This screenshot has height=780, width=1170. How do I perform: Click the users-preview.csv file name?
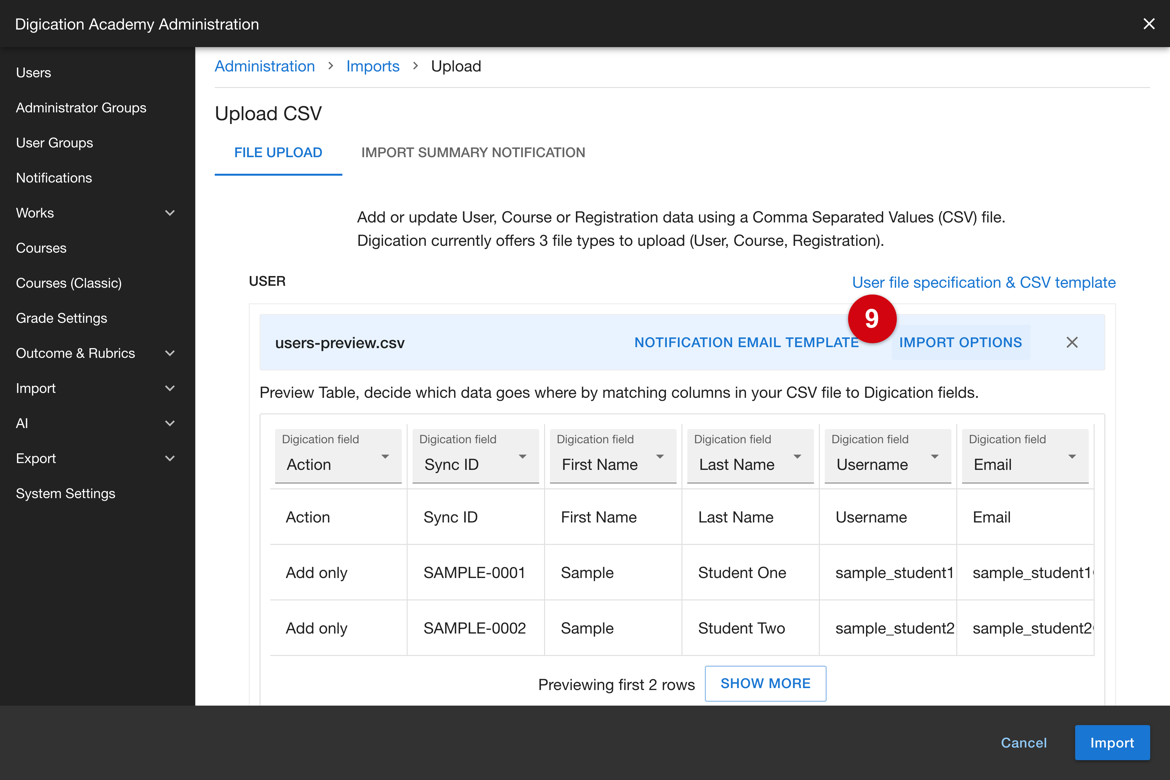click(x=340, y=343)
